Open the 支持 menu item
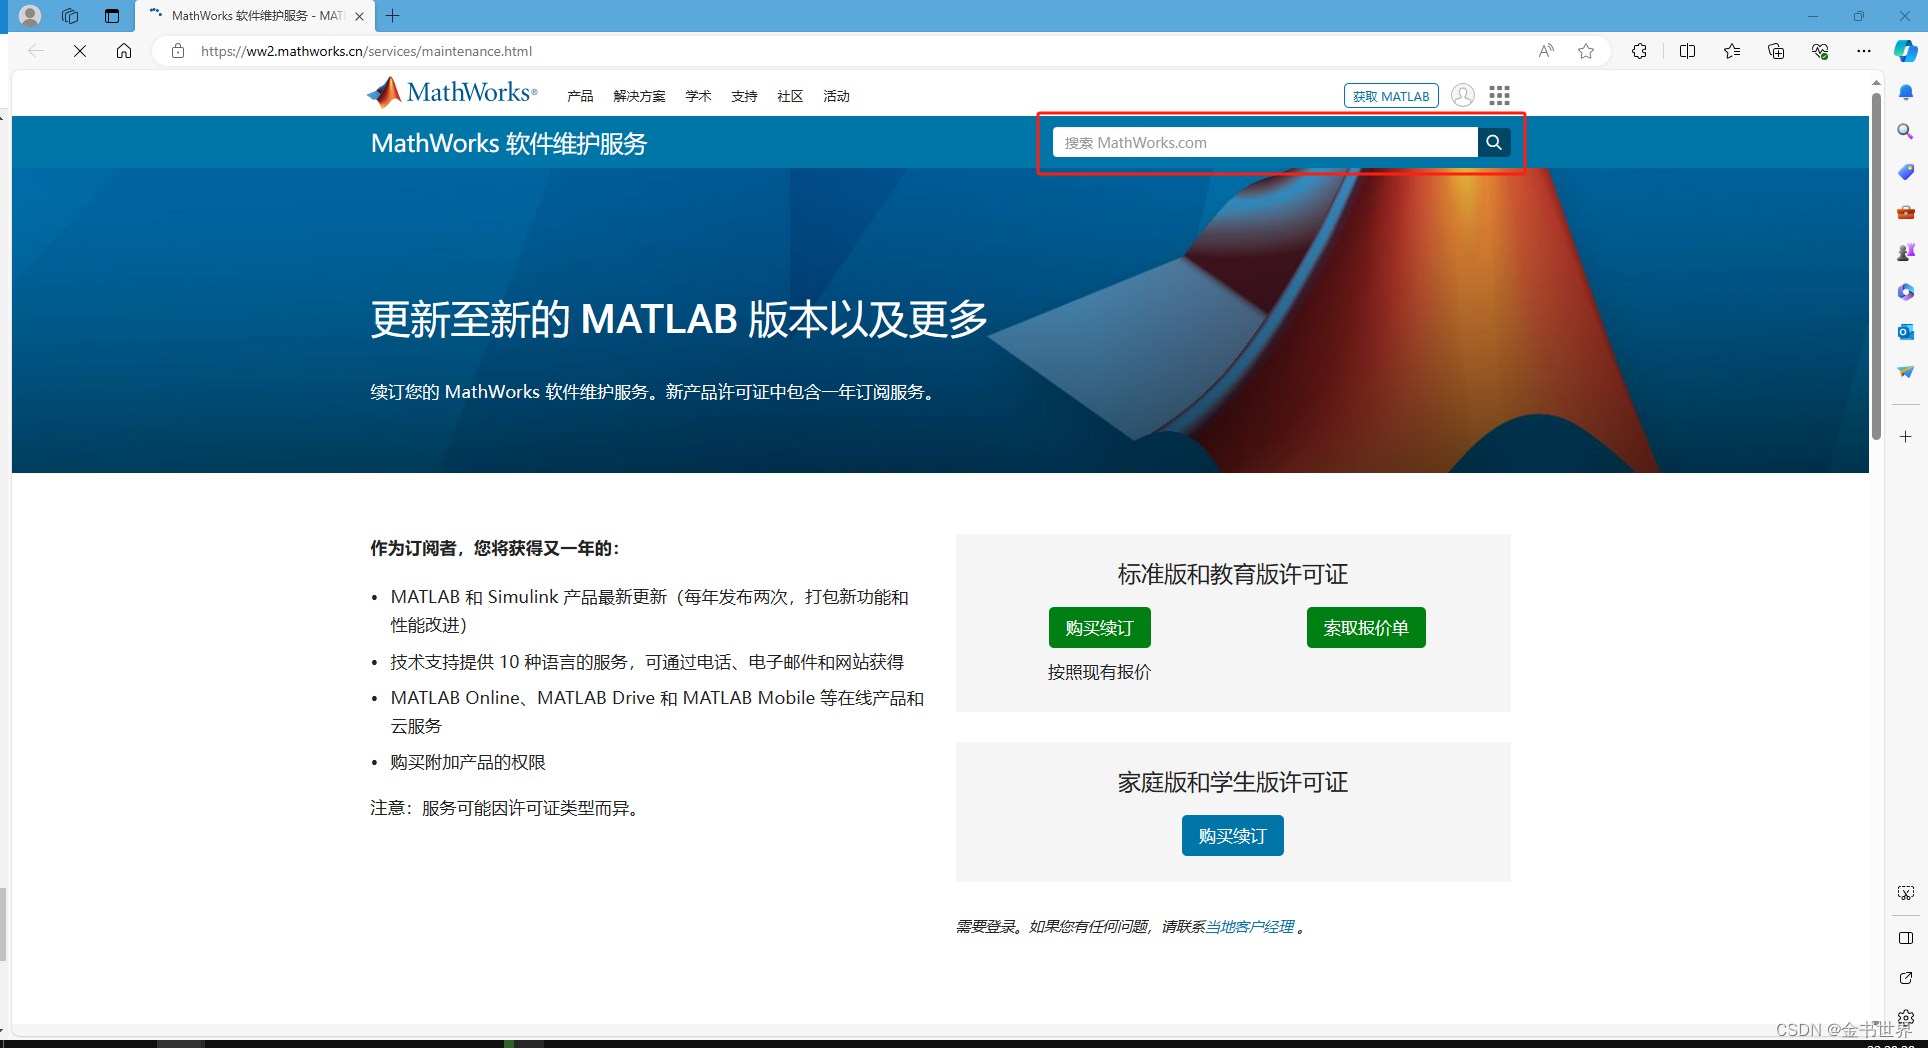The height and width of the screenshot is (1048, 1928). click(x=744, y=95)
